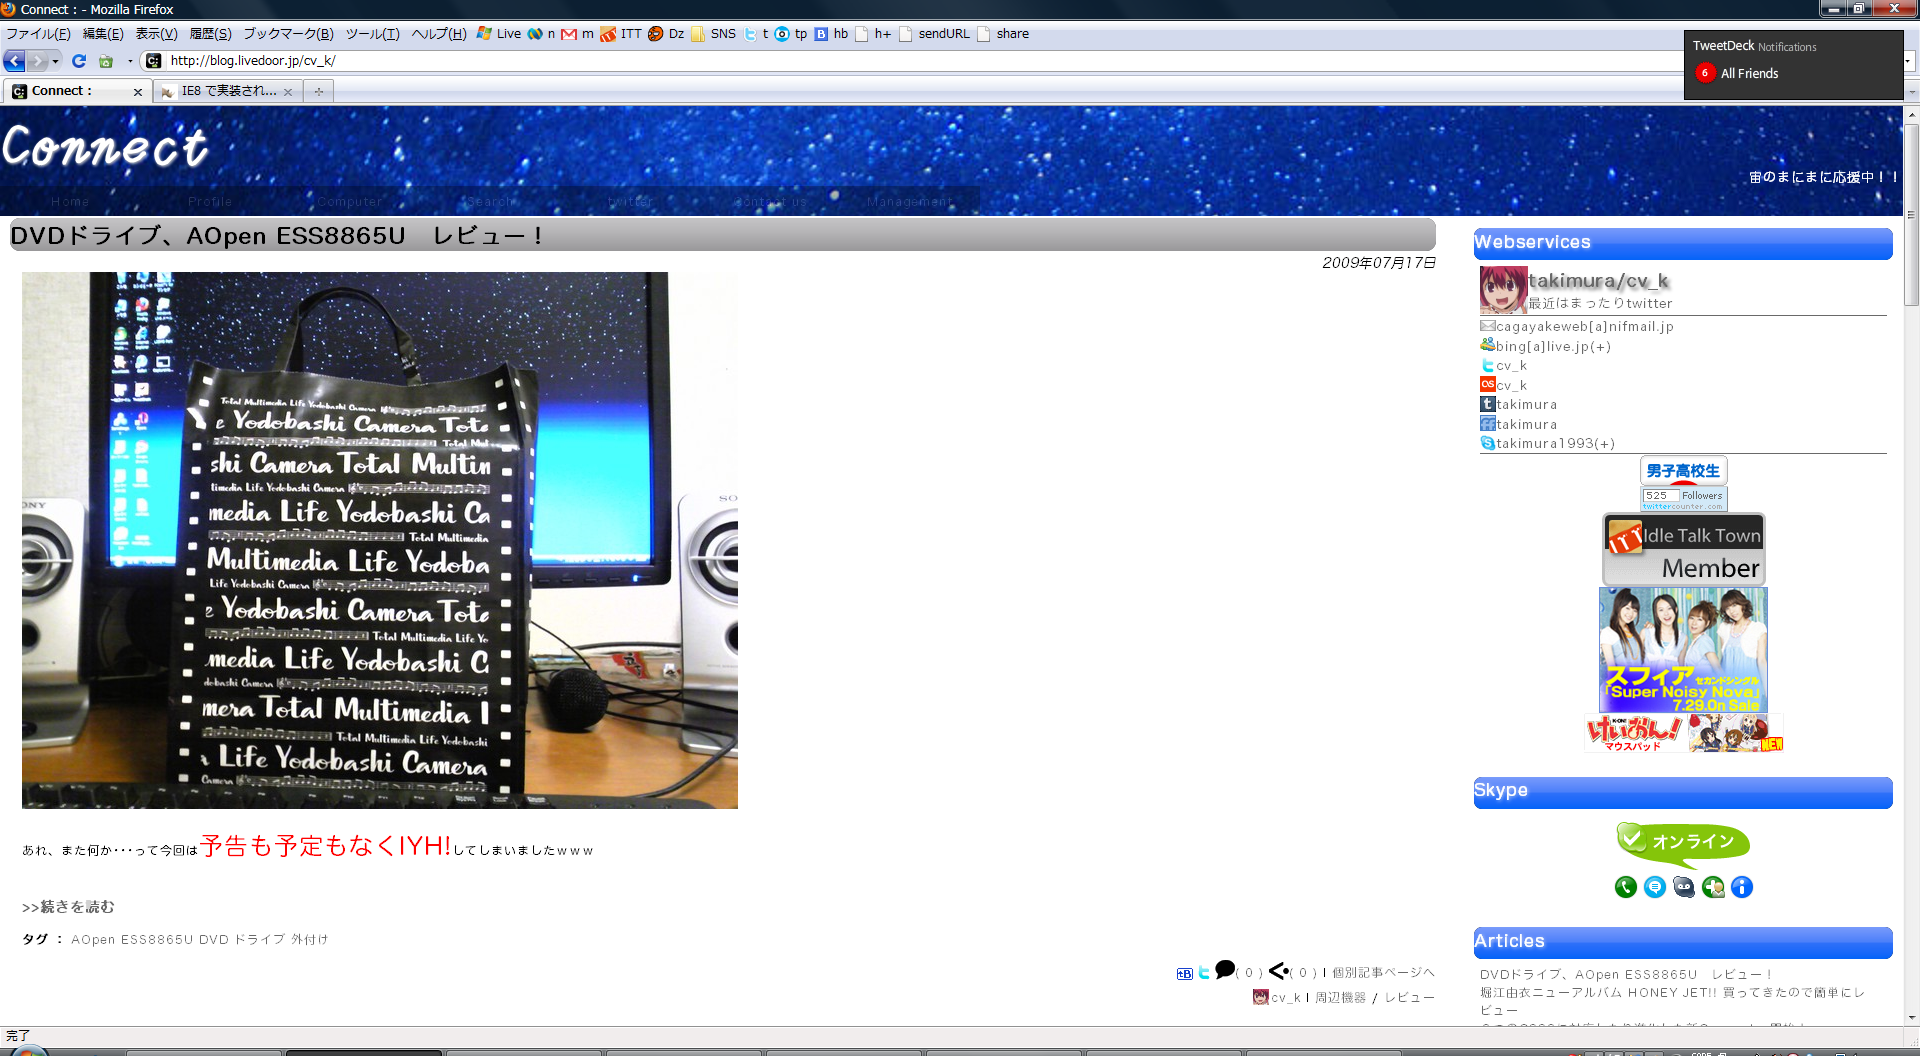Open the ITT bookmark
Screen dimensions: 1920x1056
(621, 33)
